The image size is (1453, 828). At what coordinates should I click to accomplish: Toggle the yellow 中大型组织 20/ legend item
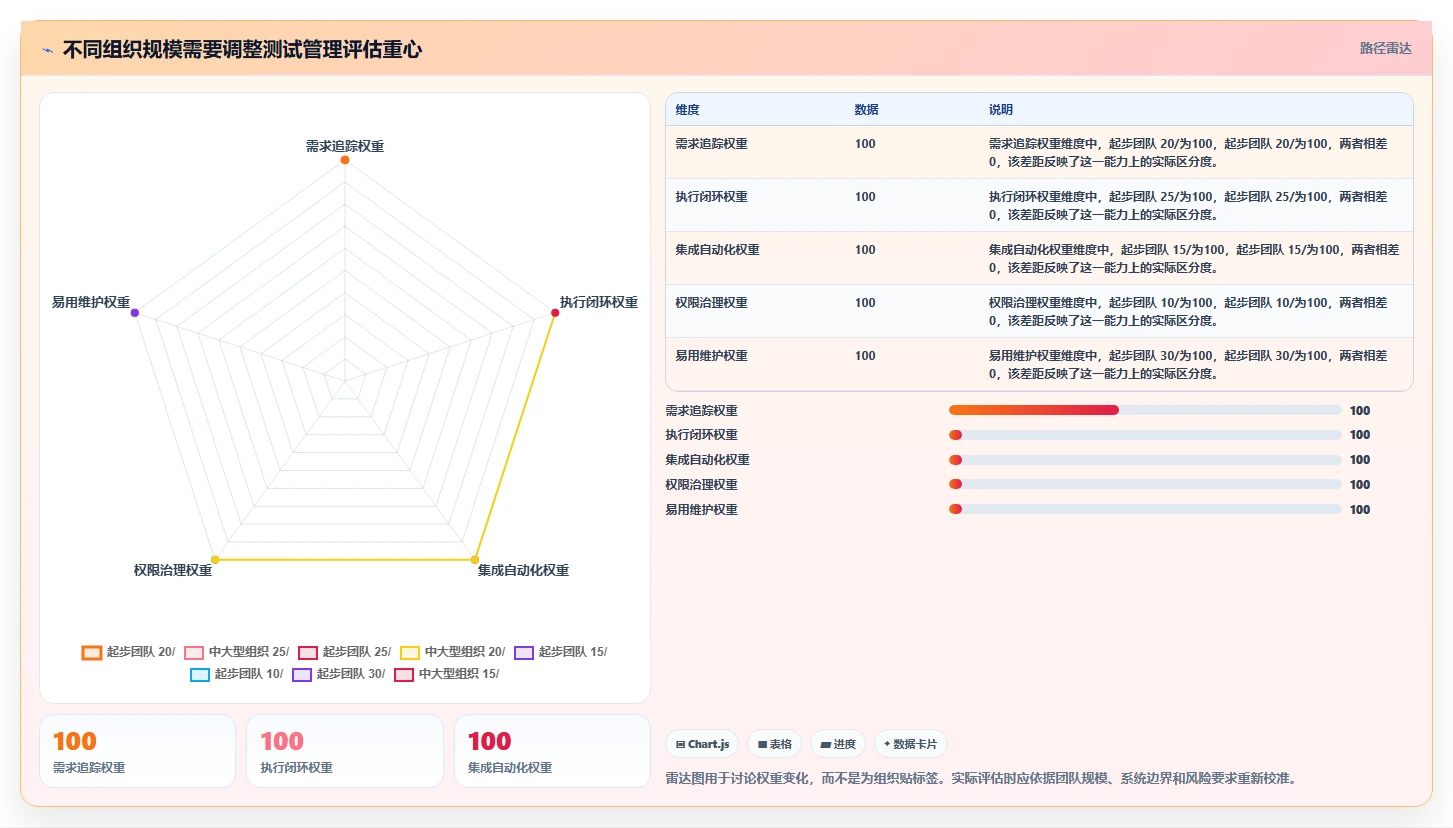point(453,652)
